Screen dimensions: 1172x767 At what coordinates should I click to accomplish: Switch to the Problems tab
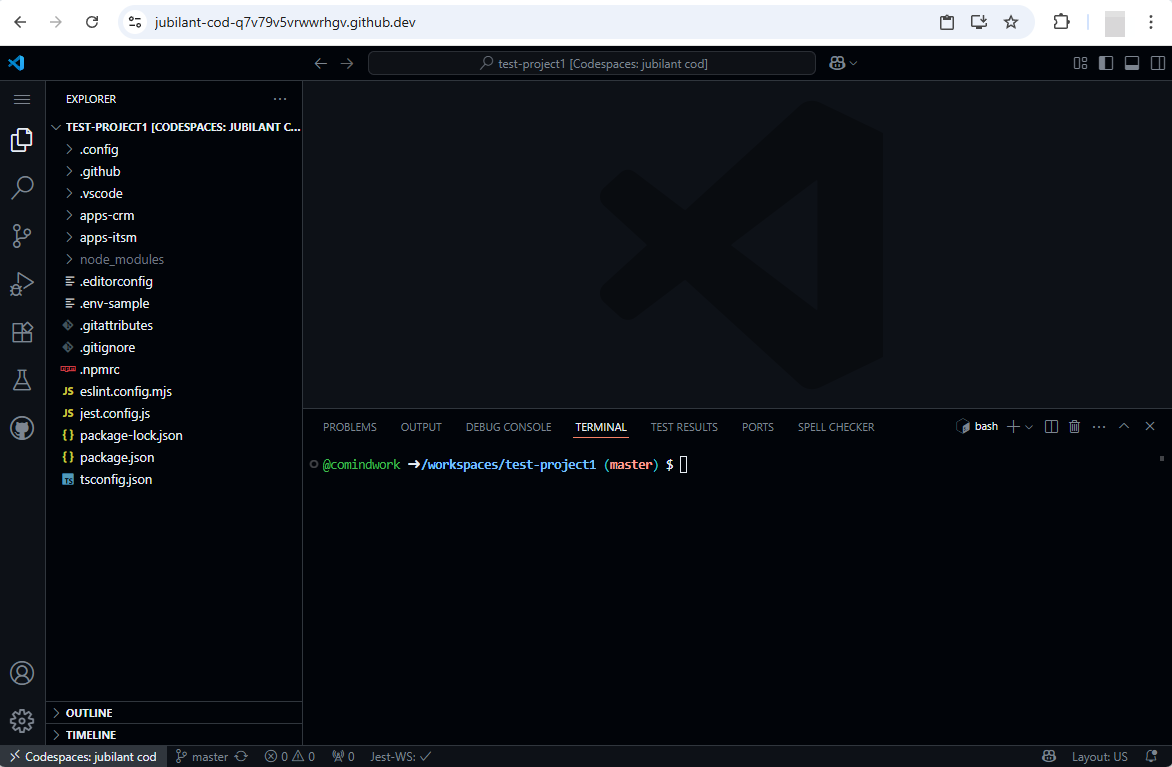pyautogui.click(x=350, y=427)
